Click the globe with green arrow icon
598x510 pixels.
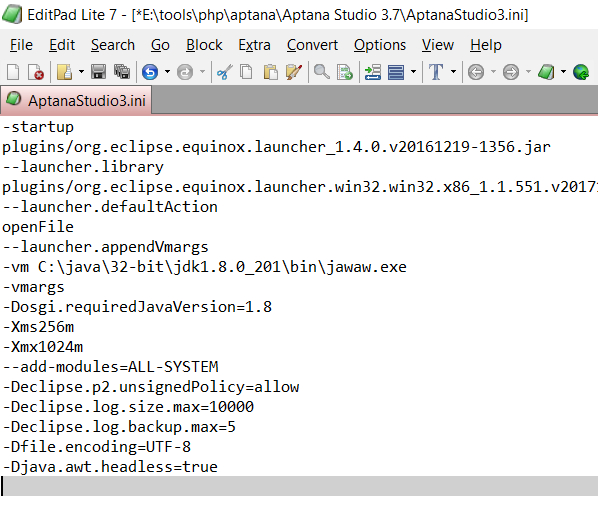[581, 72]
